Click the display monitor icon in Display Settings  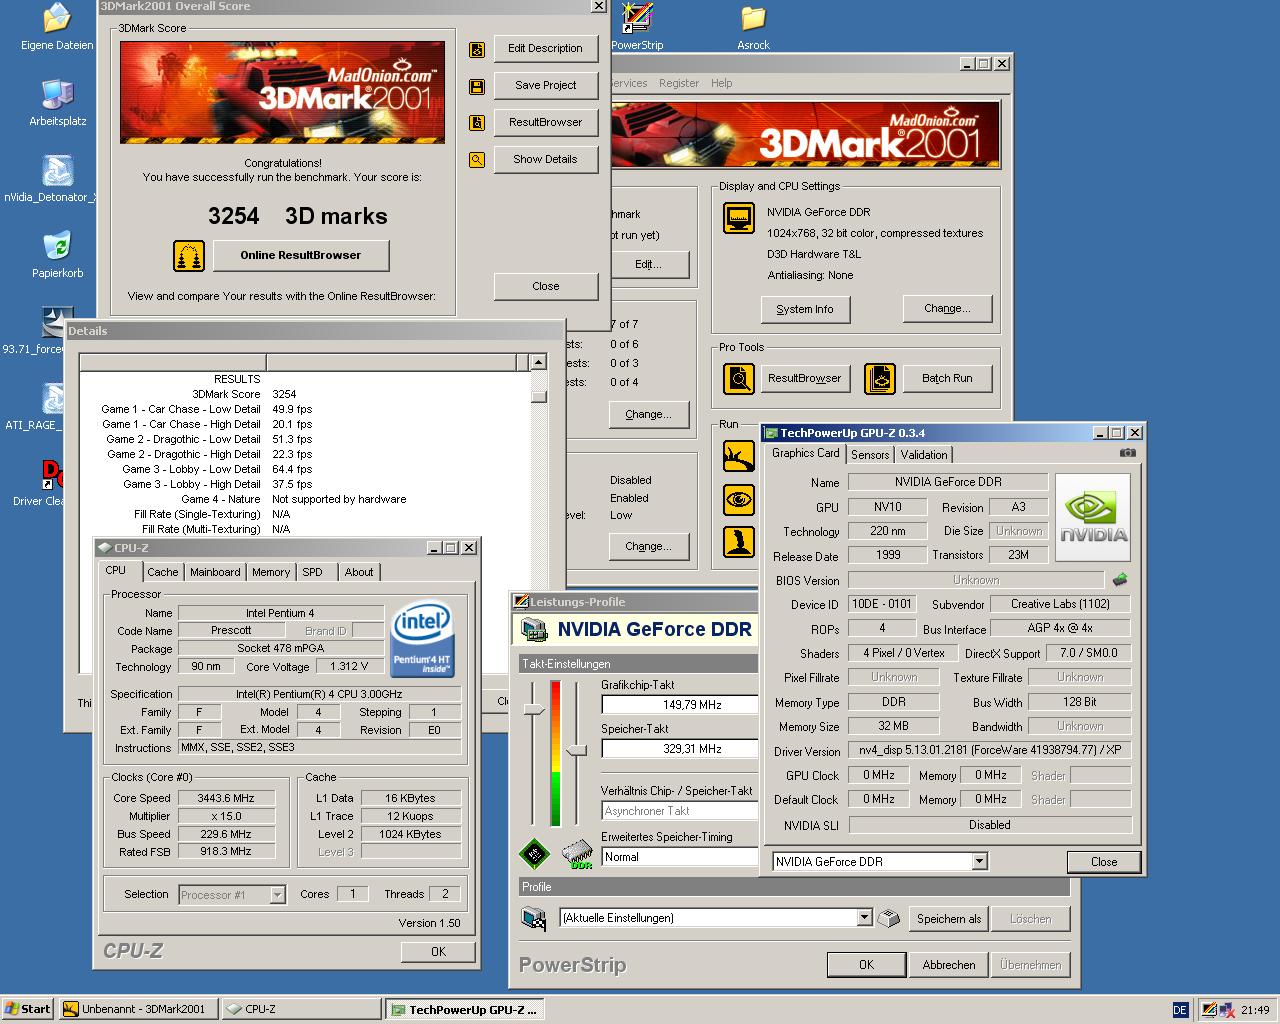point(739,217)
